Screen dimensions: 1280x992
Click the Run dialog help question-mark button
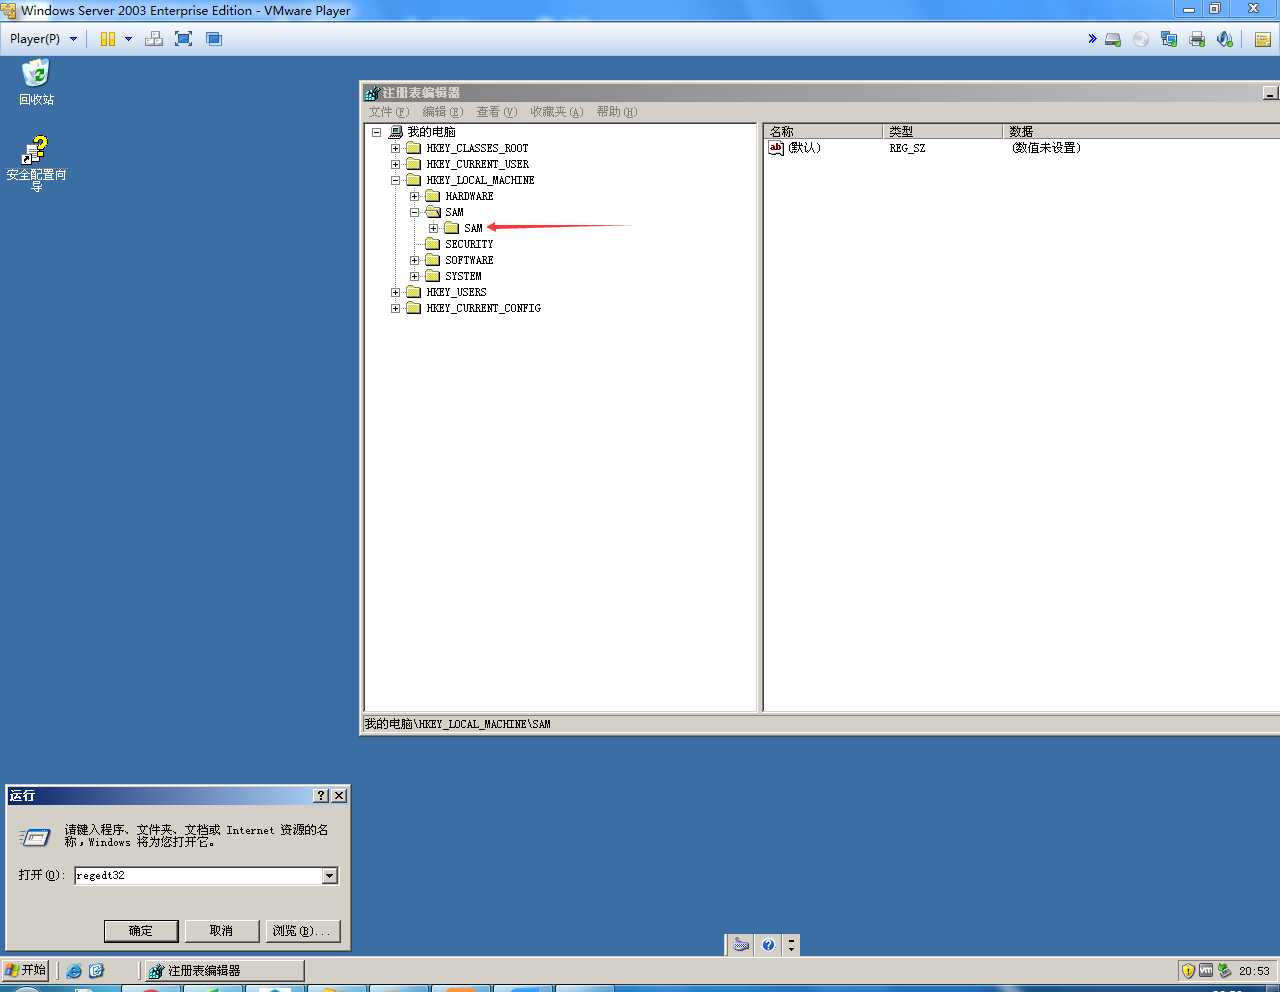point(320,796)
